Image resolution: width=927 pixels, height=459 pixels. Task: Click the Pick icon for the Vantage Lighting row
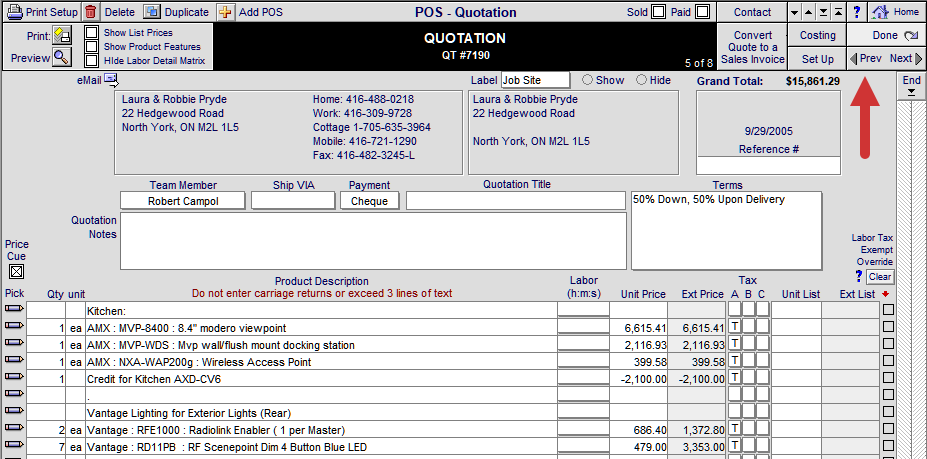[x=14, y=409]
